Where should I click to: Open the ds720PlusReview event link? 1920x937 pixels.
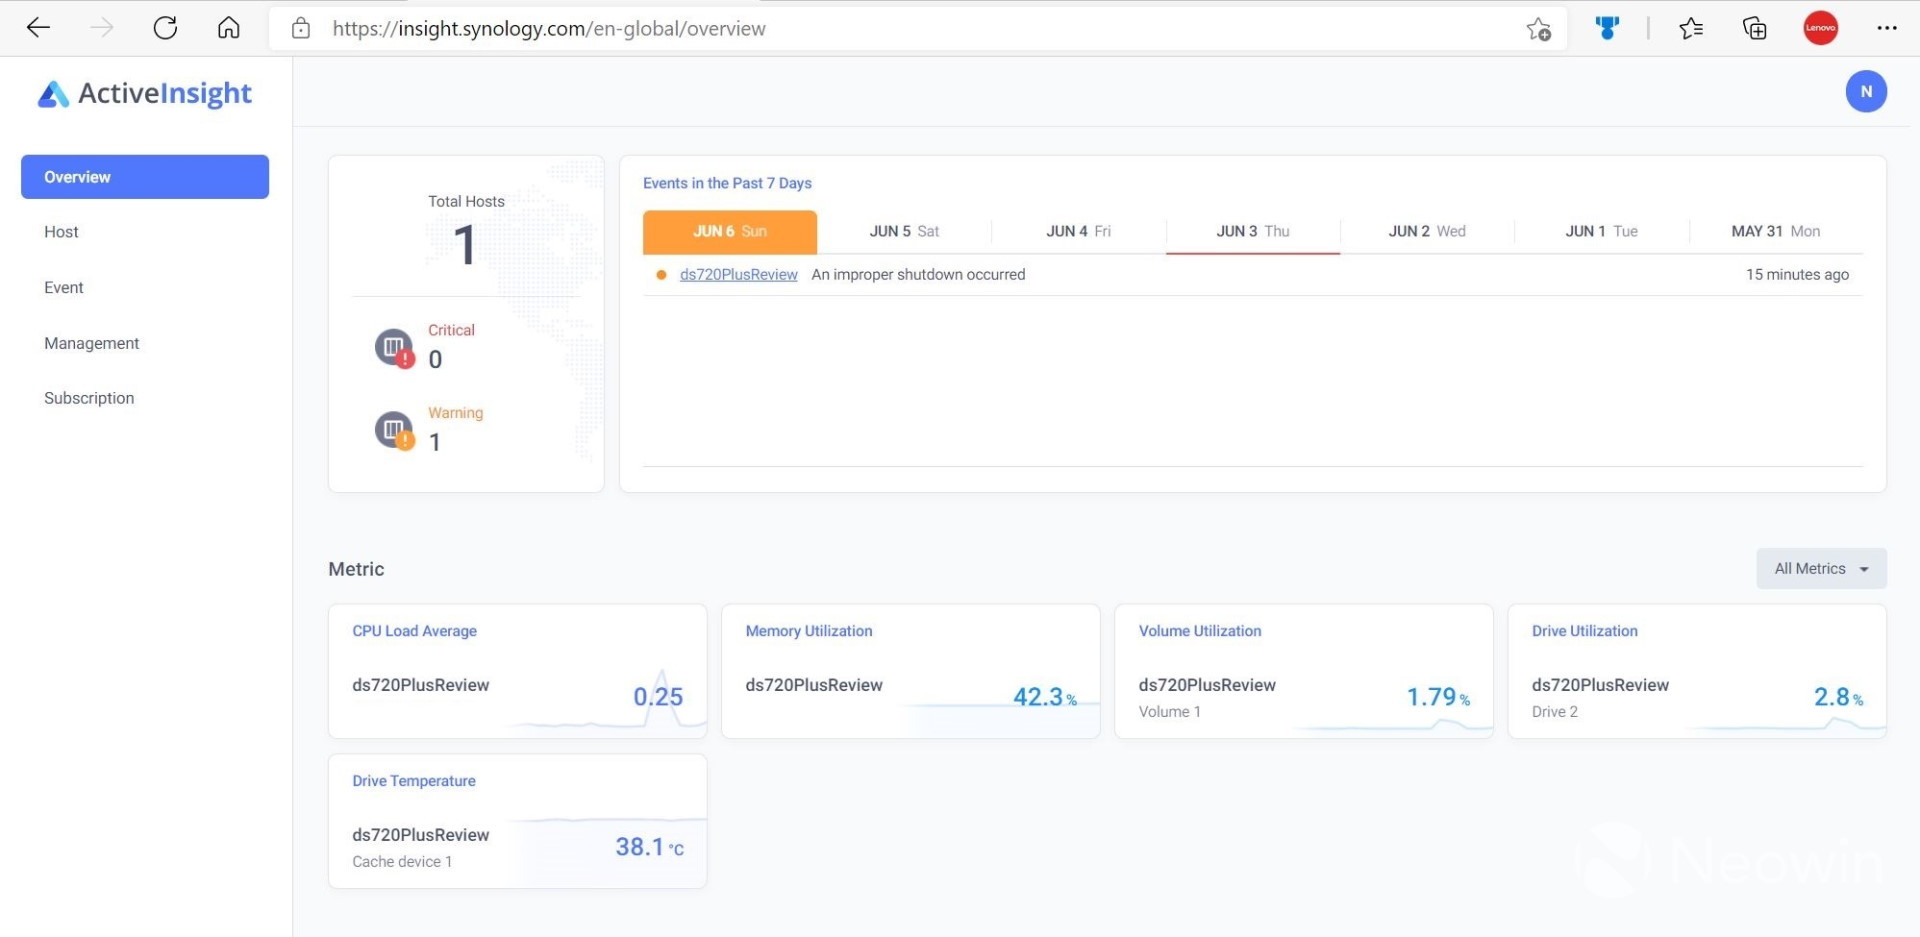pyautogui.click(x=738, y=274)
